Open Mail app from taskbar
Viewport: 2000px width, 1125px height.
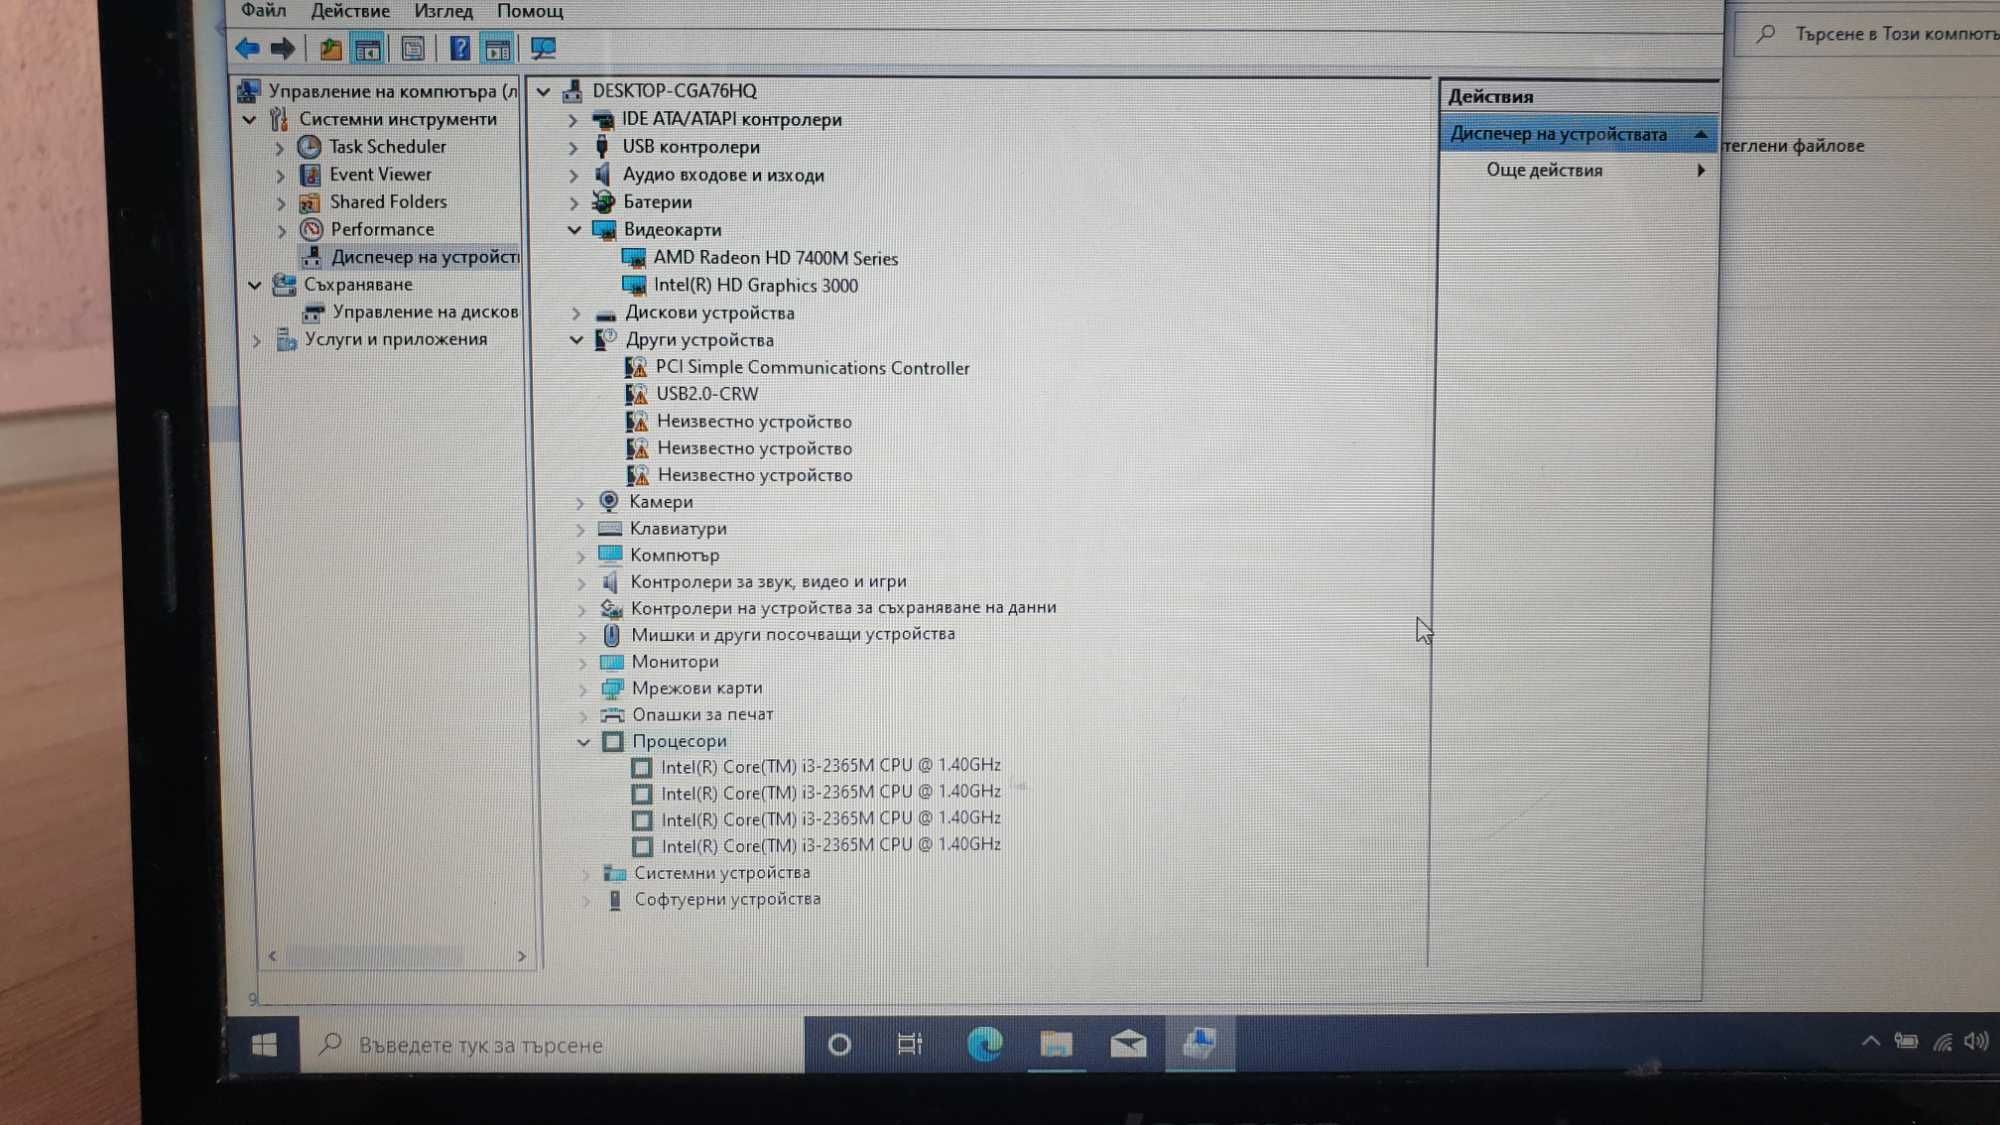[x=1128, y=1044]
